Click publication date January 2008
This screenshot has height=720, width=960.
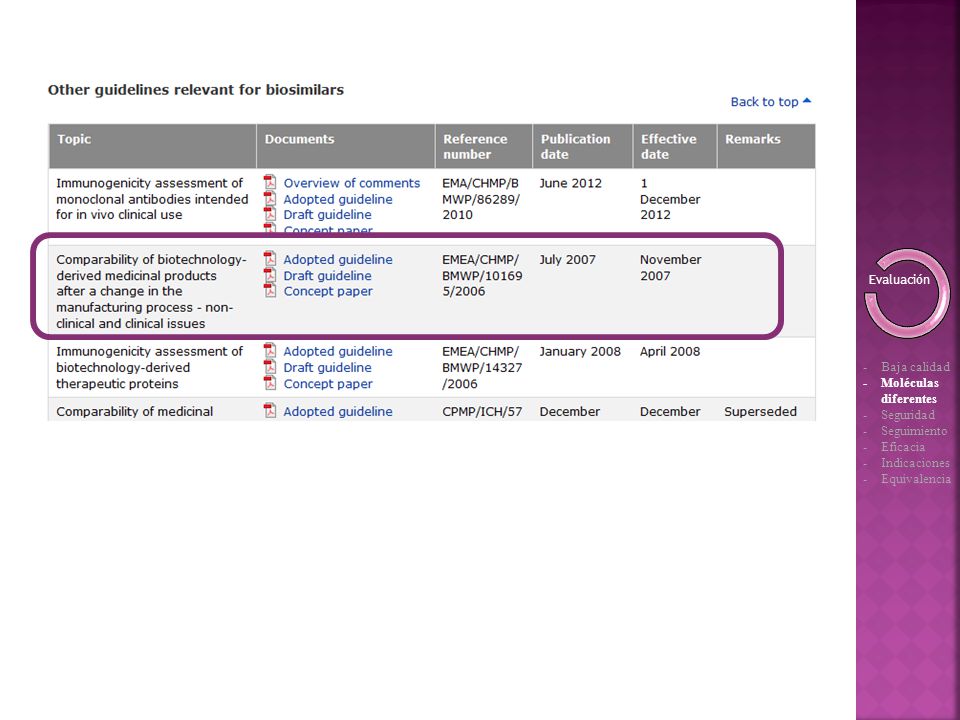(x=580, y=351)
